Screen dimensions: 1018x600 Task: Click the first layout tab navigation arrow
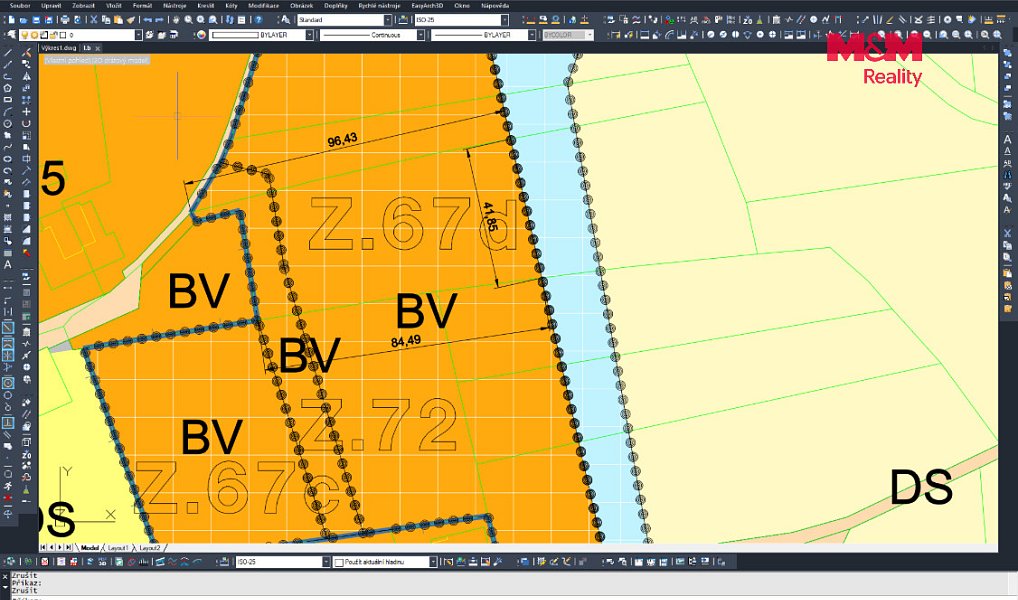(x=43, y=548)
